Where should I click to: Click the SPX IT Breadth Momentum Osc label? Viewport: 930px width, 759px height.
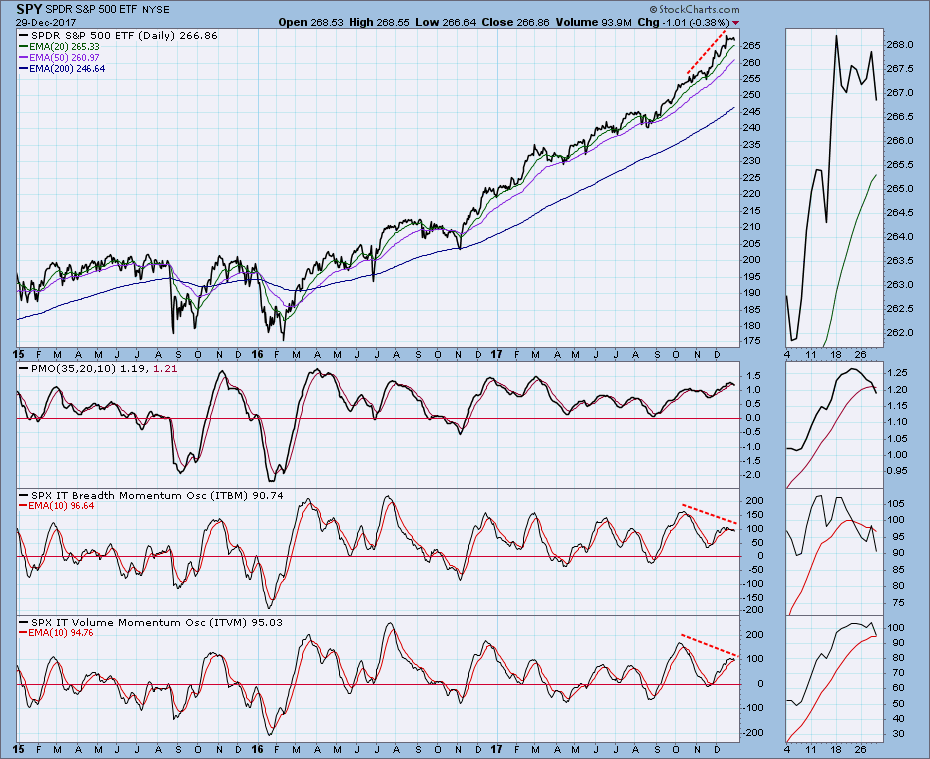pyautogui.click(x=139, y=495)
